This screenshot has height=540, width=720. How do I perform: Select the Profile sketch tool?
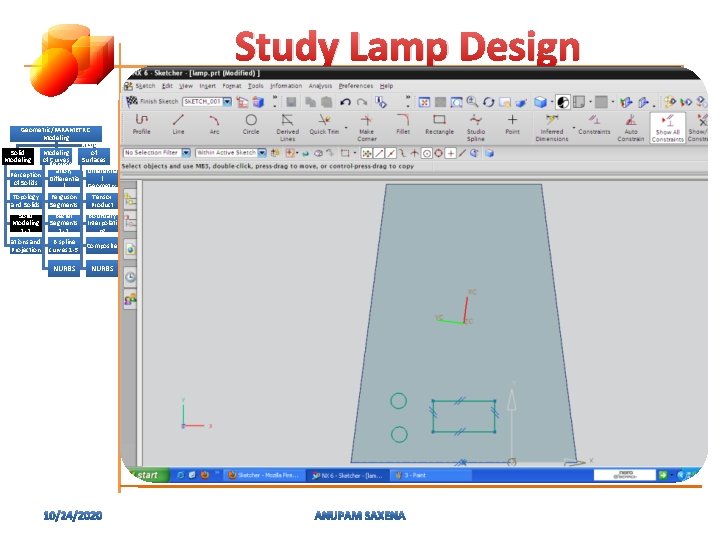pyautogui.click(x=141, y=124)
